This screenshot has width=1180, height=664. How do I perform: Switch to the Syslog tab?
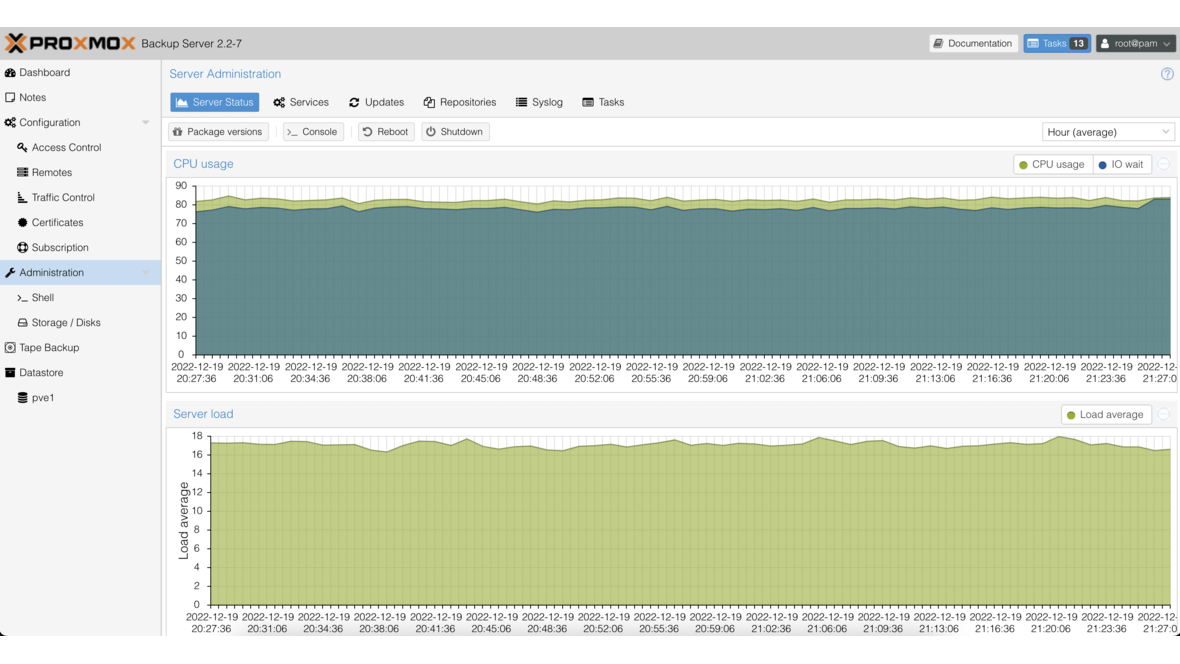pyautogui.click(x=539, y=101)
